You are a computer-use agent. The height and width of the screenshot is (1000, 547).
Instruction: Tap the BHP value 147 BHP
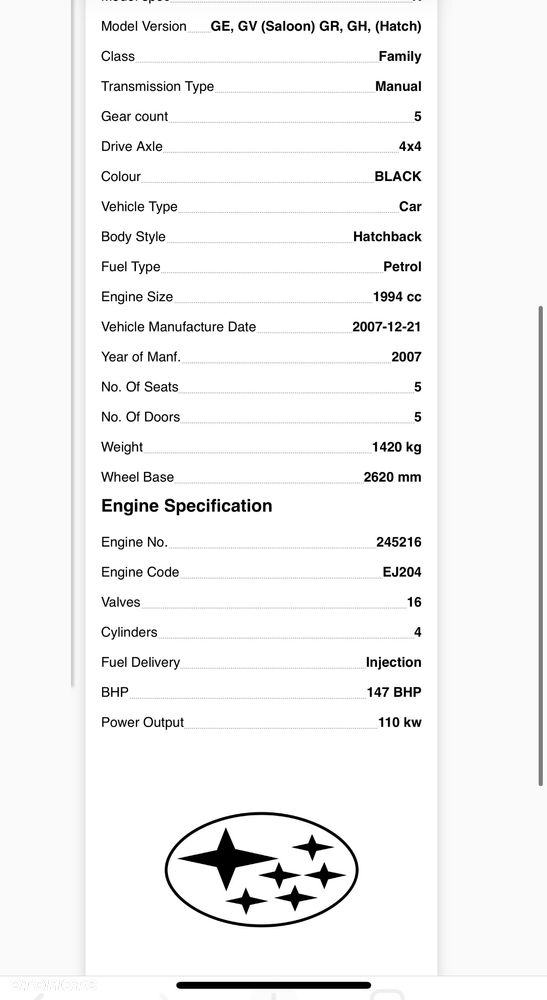(394, 692)
